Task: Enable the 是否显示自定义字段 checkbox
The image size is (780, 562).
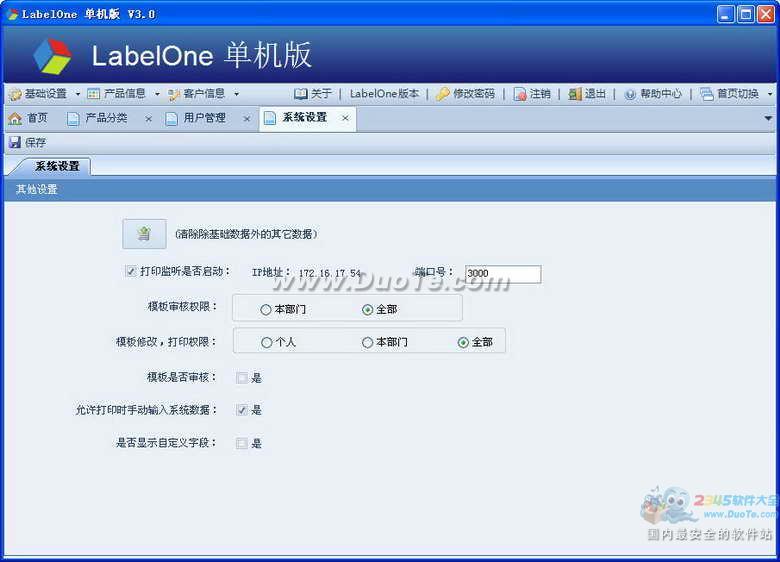Action: click(242, 443)
